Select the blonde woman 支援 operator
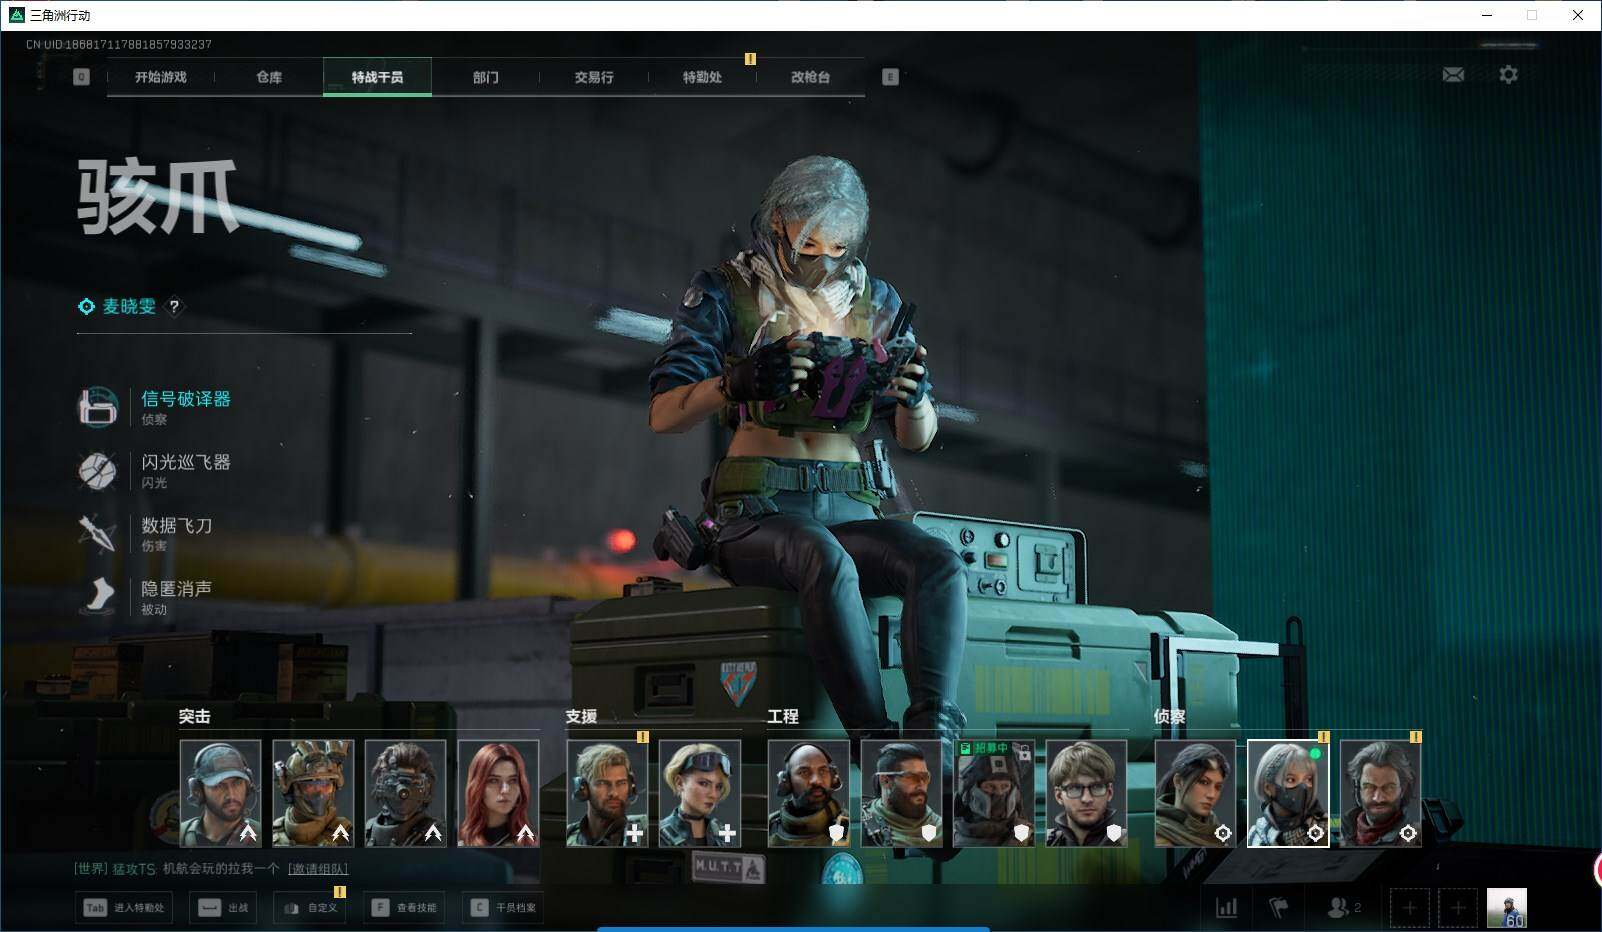 coord(700,793)
